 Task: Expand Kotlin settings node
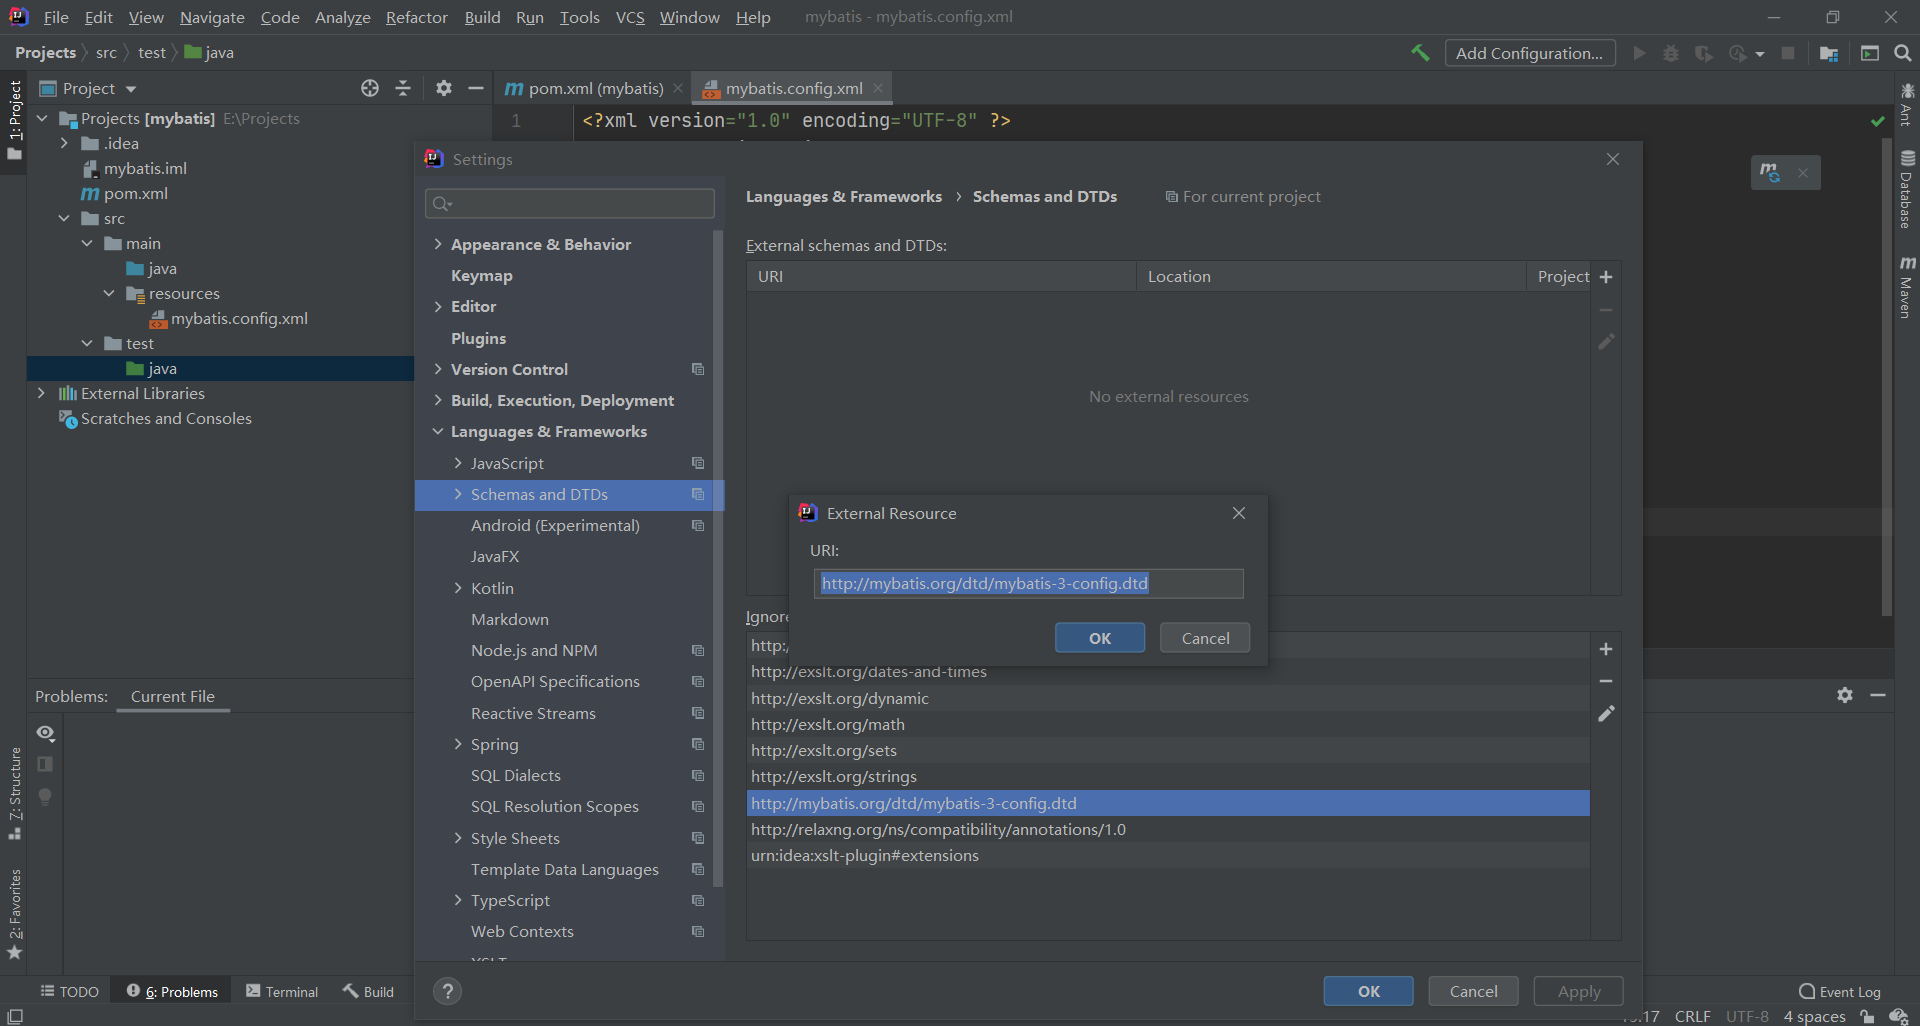[x=458, y=588]
